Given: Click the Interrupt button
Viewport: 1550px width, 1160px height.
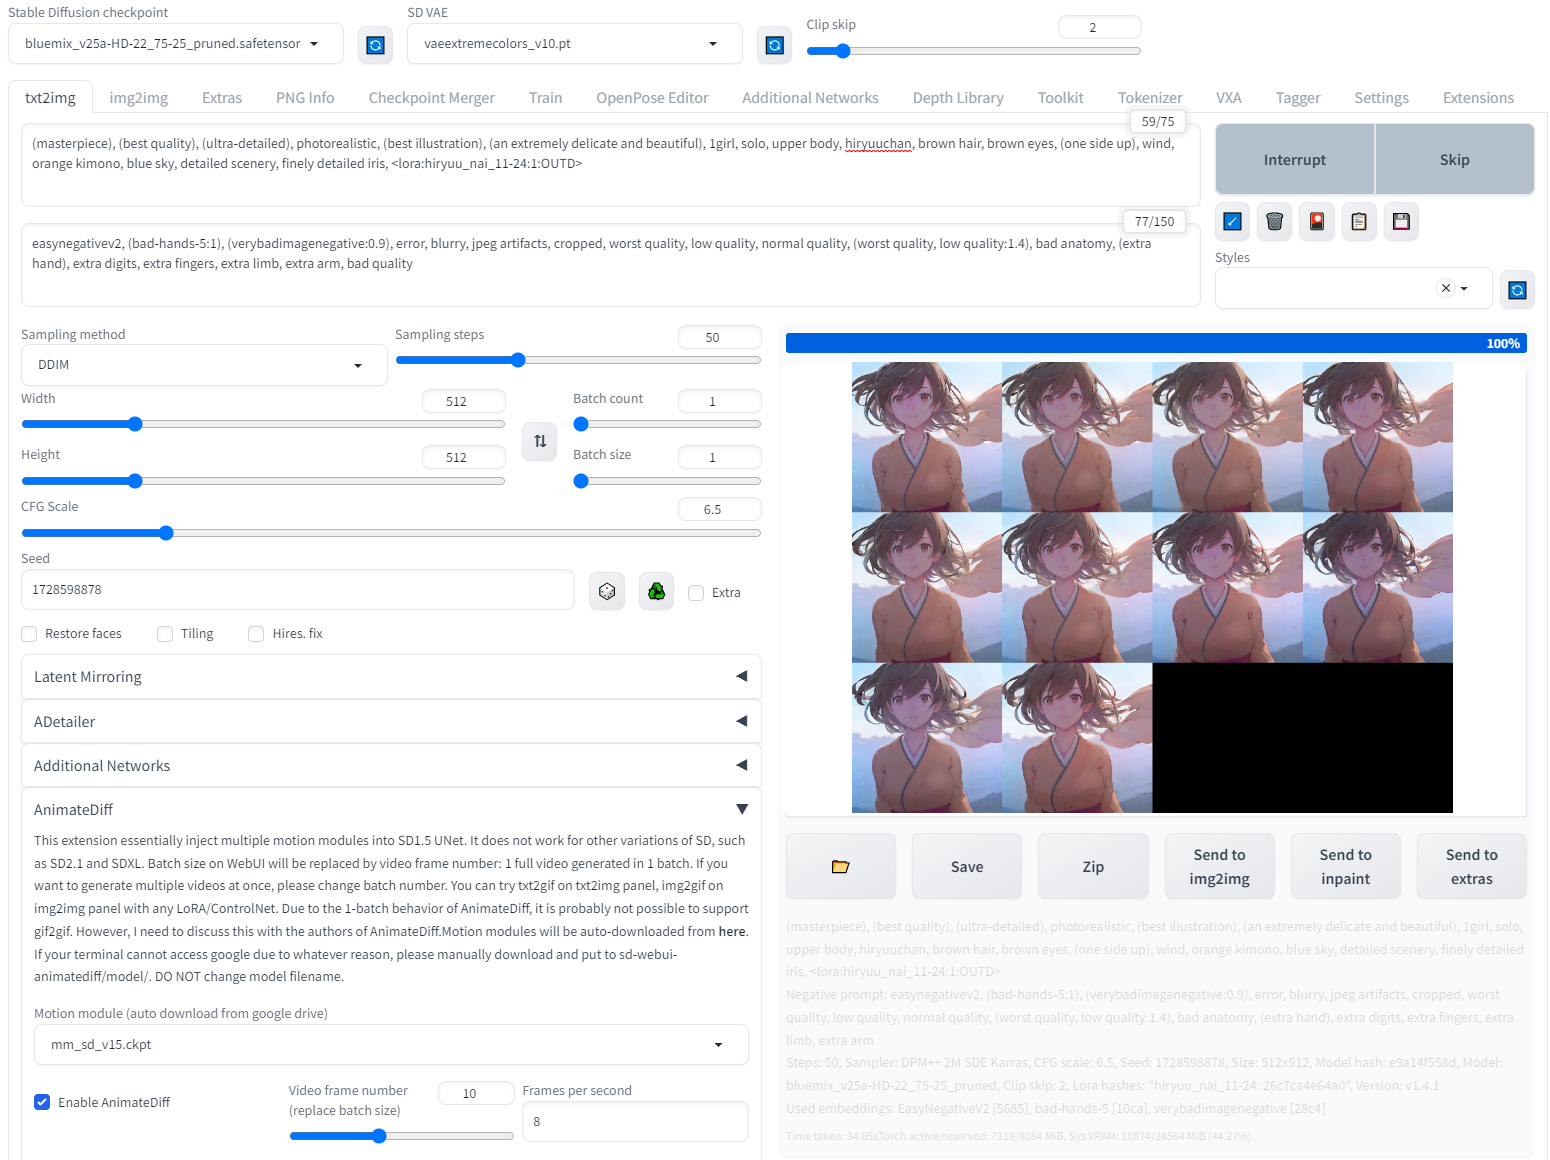Looking at the screenshot, I should click(1294, 159).
